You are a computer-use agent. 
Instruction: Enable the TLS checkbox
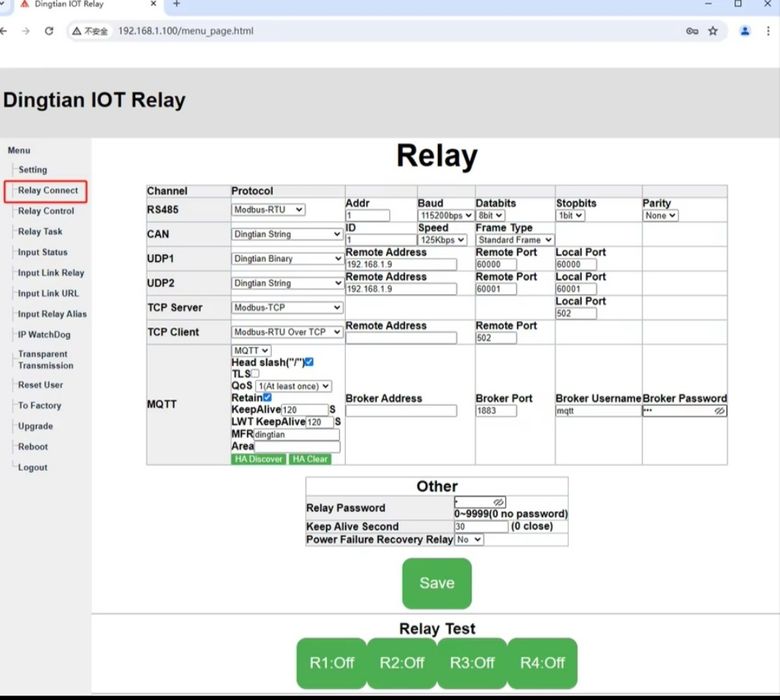[x=255, y=373]
